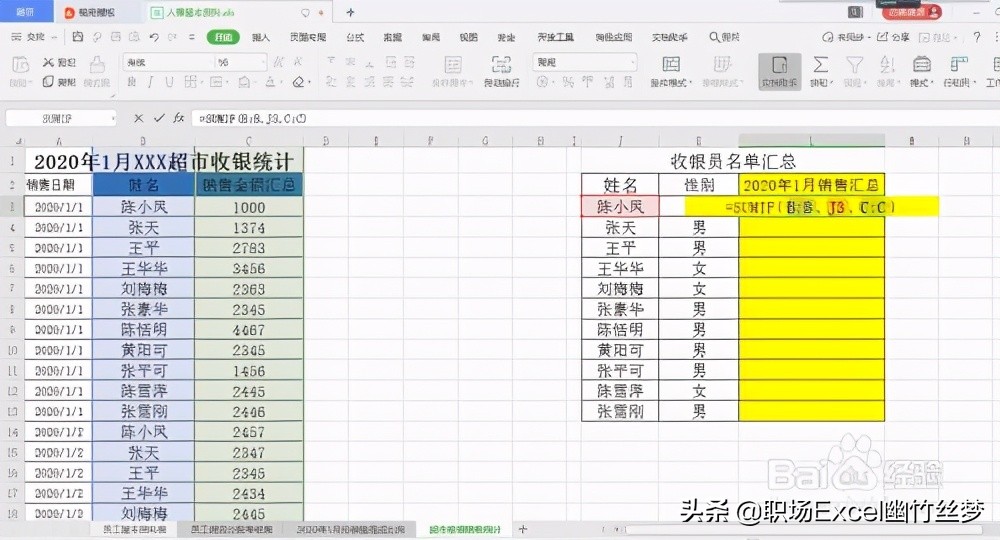This screenshot has height=540, width=1000.
Task: Expand the Paste options arrow
Action: tap(29, 83)
